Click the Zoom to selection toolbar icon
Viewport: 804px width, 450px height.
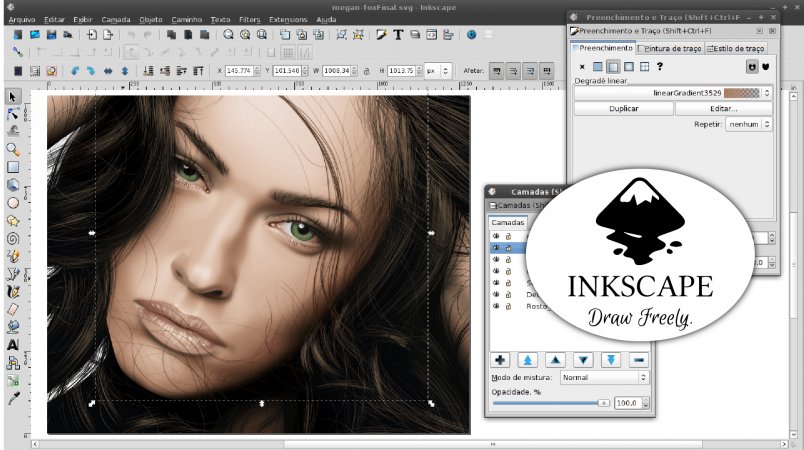click(x=228, y=35)
